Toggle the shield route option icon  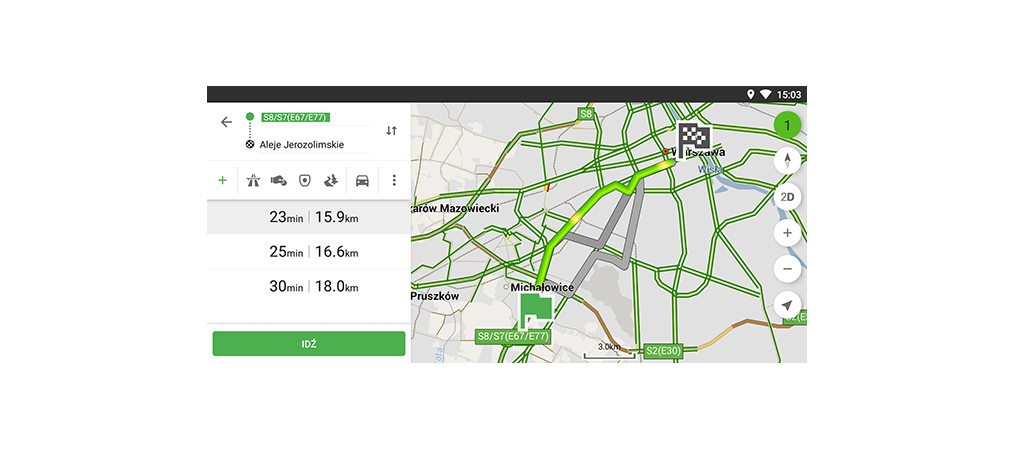304,181
